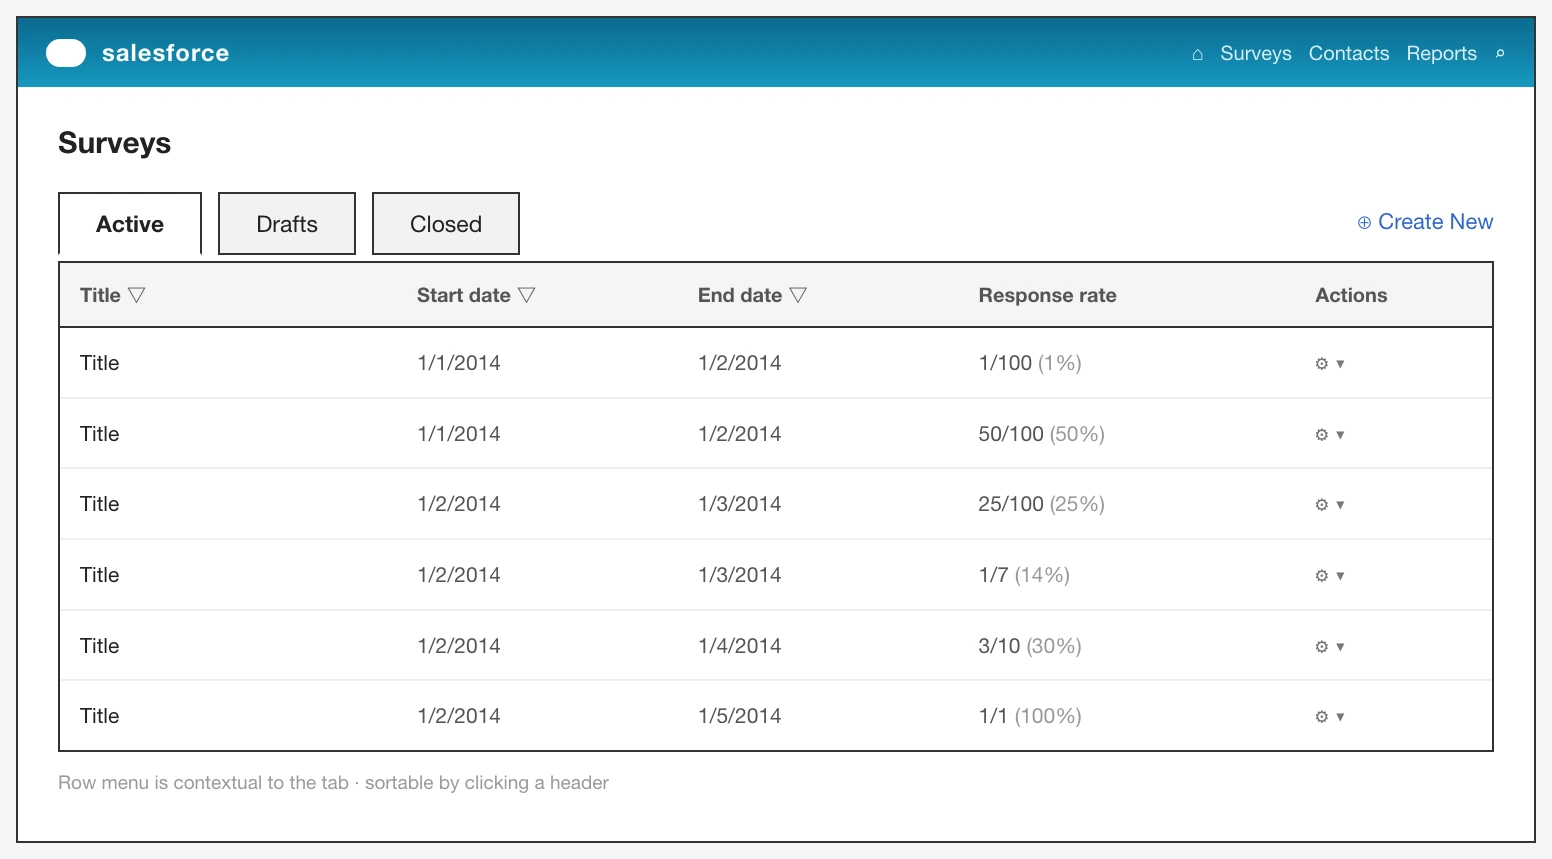Open Surveys in the top navigation
The image size is (1552, 859).
point(1256,54)
